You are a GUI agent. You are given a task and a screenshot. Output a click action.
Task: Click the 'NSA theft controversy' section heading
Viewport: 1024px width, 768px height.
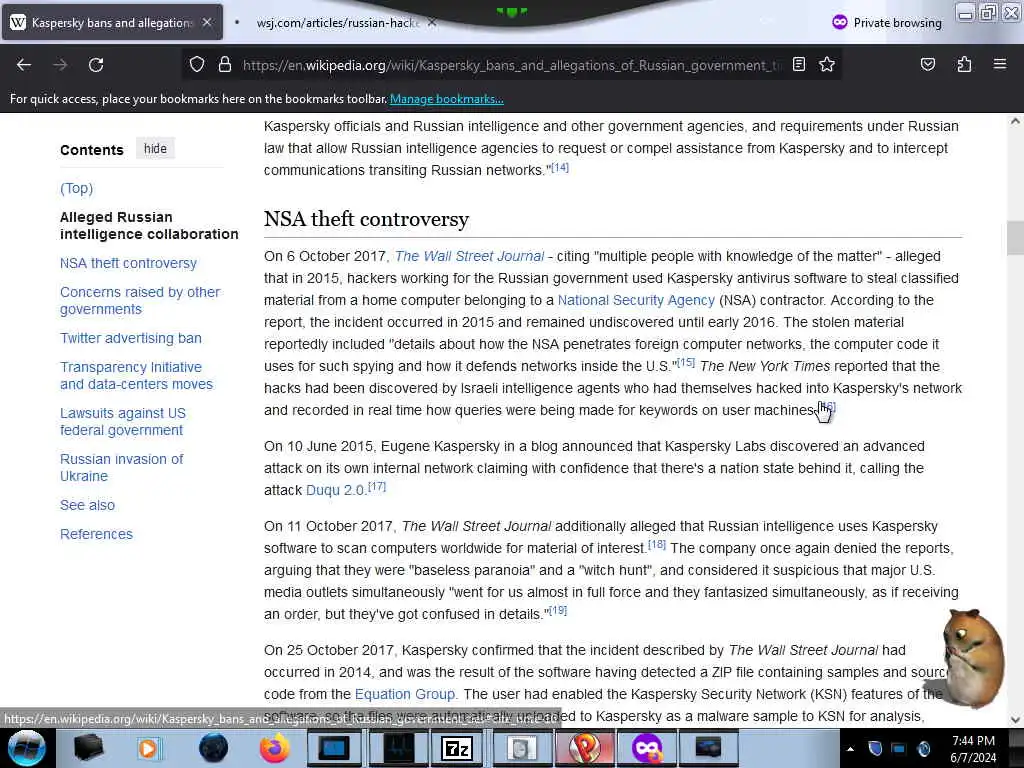coord(366,219)
